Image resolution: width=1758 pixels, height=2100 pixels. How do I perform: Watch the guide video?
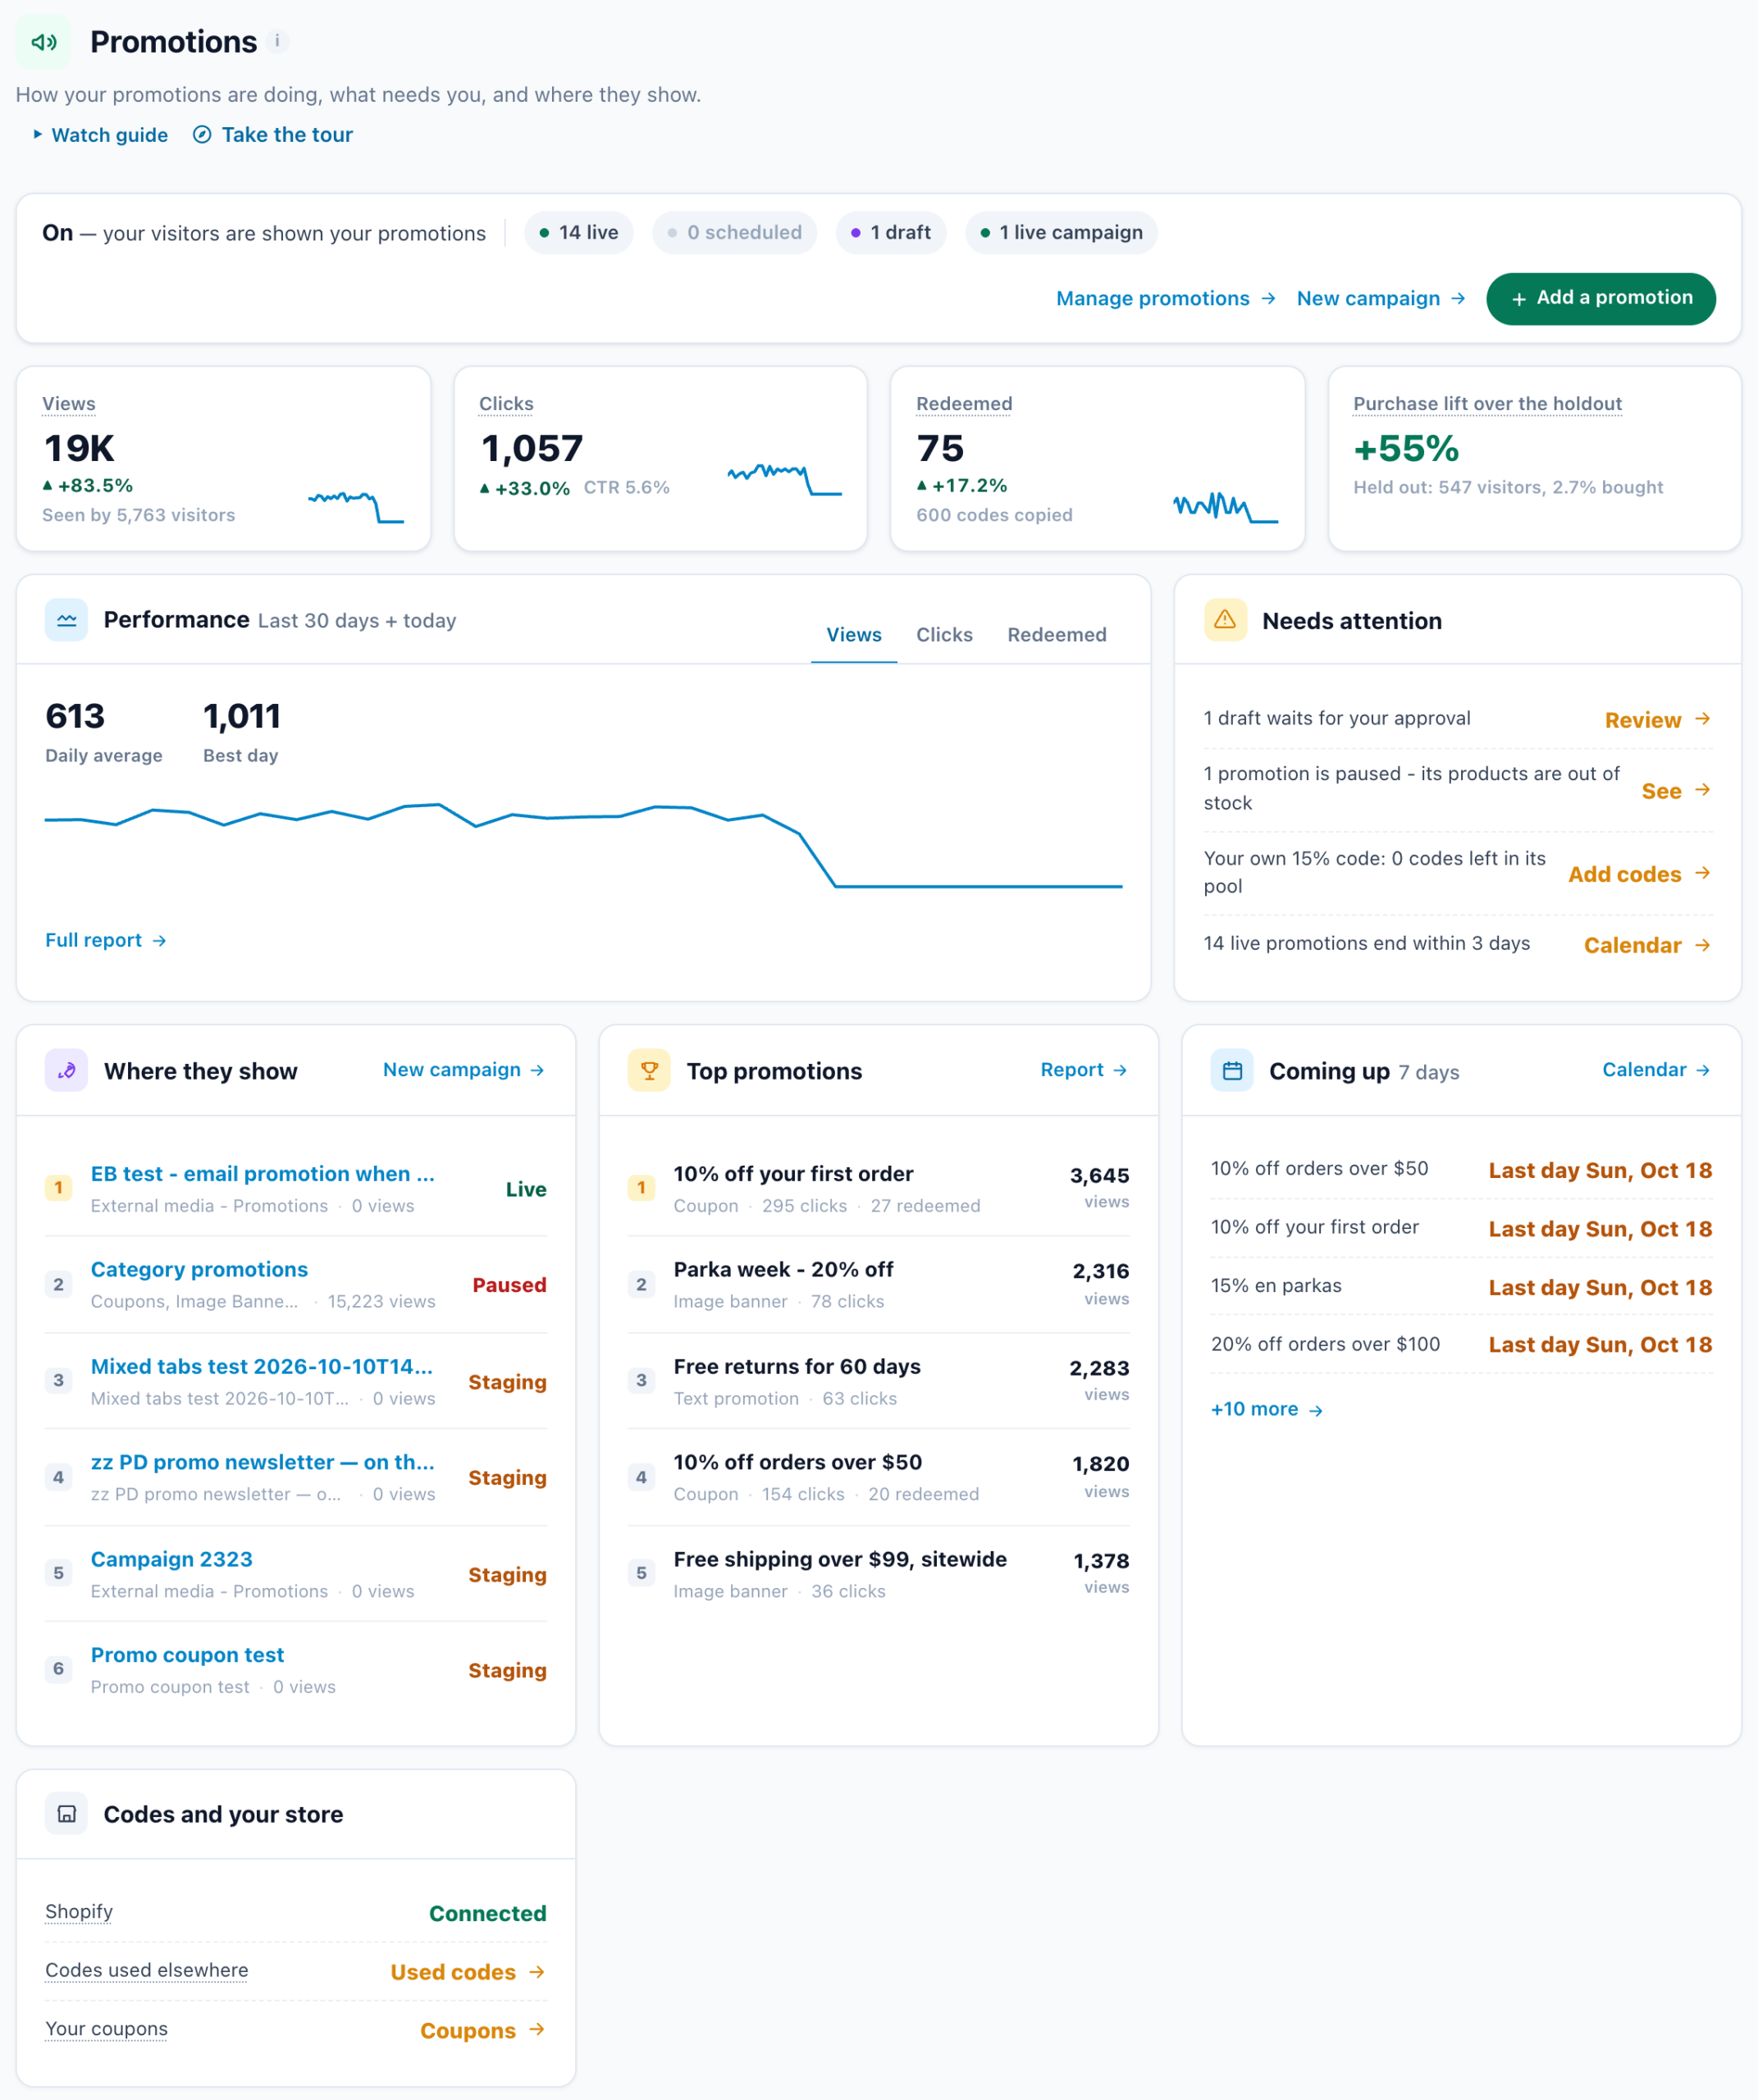click(100, 135)
